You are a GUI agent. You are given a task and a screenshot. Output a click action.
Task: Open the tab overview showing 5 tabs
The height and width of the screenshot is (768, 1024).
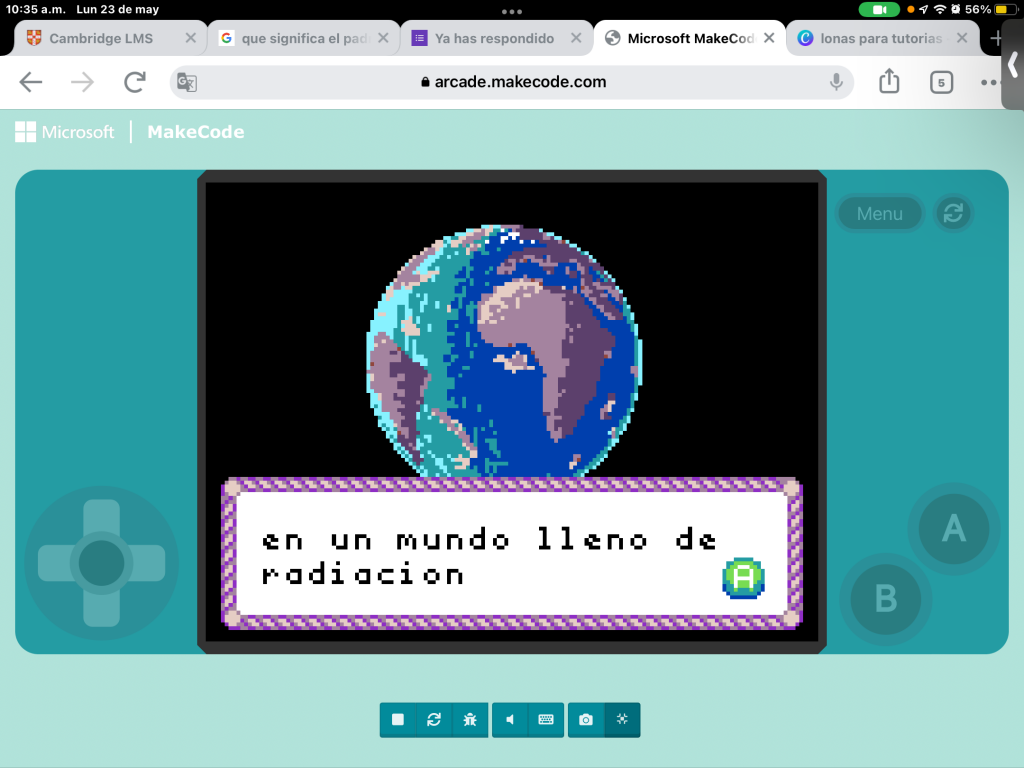941,82
